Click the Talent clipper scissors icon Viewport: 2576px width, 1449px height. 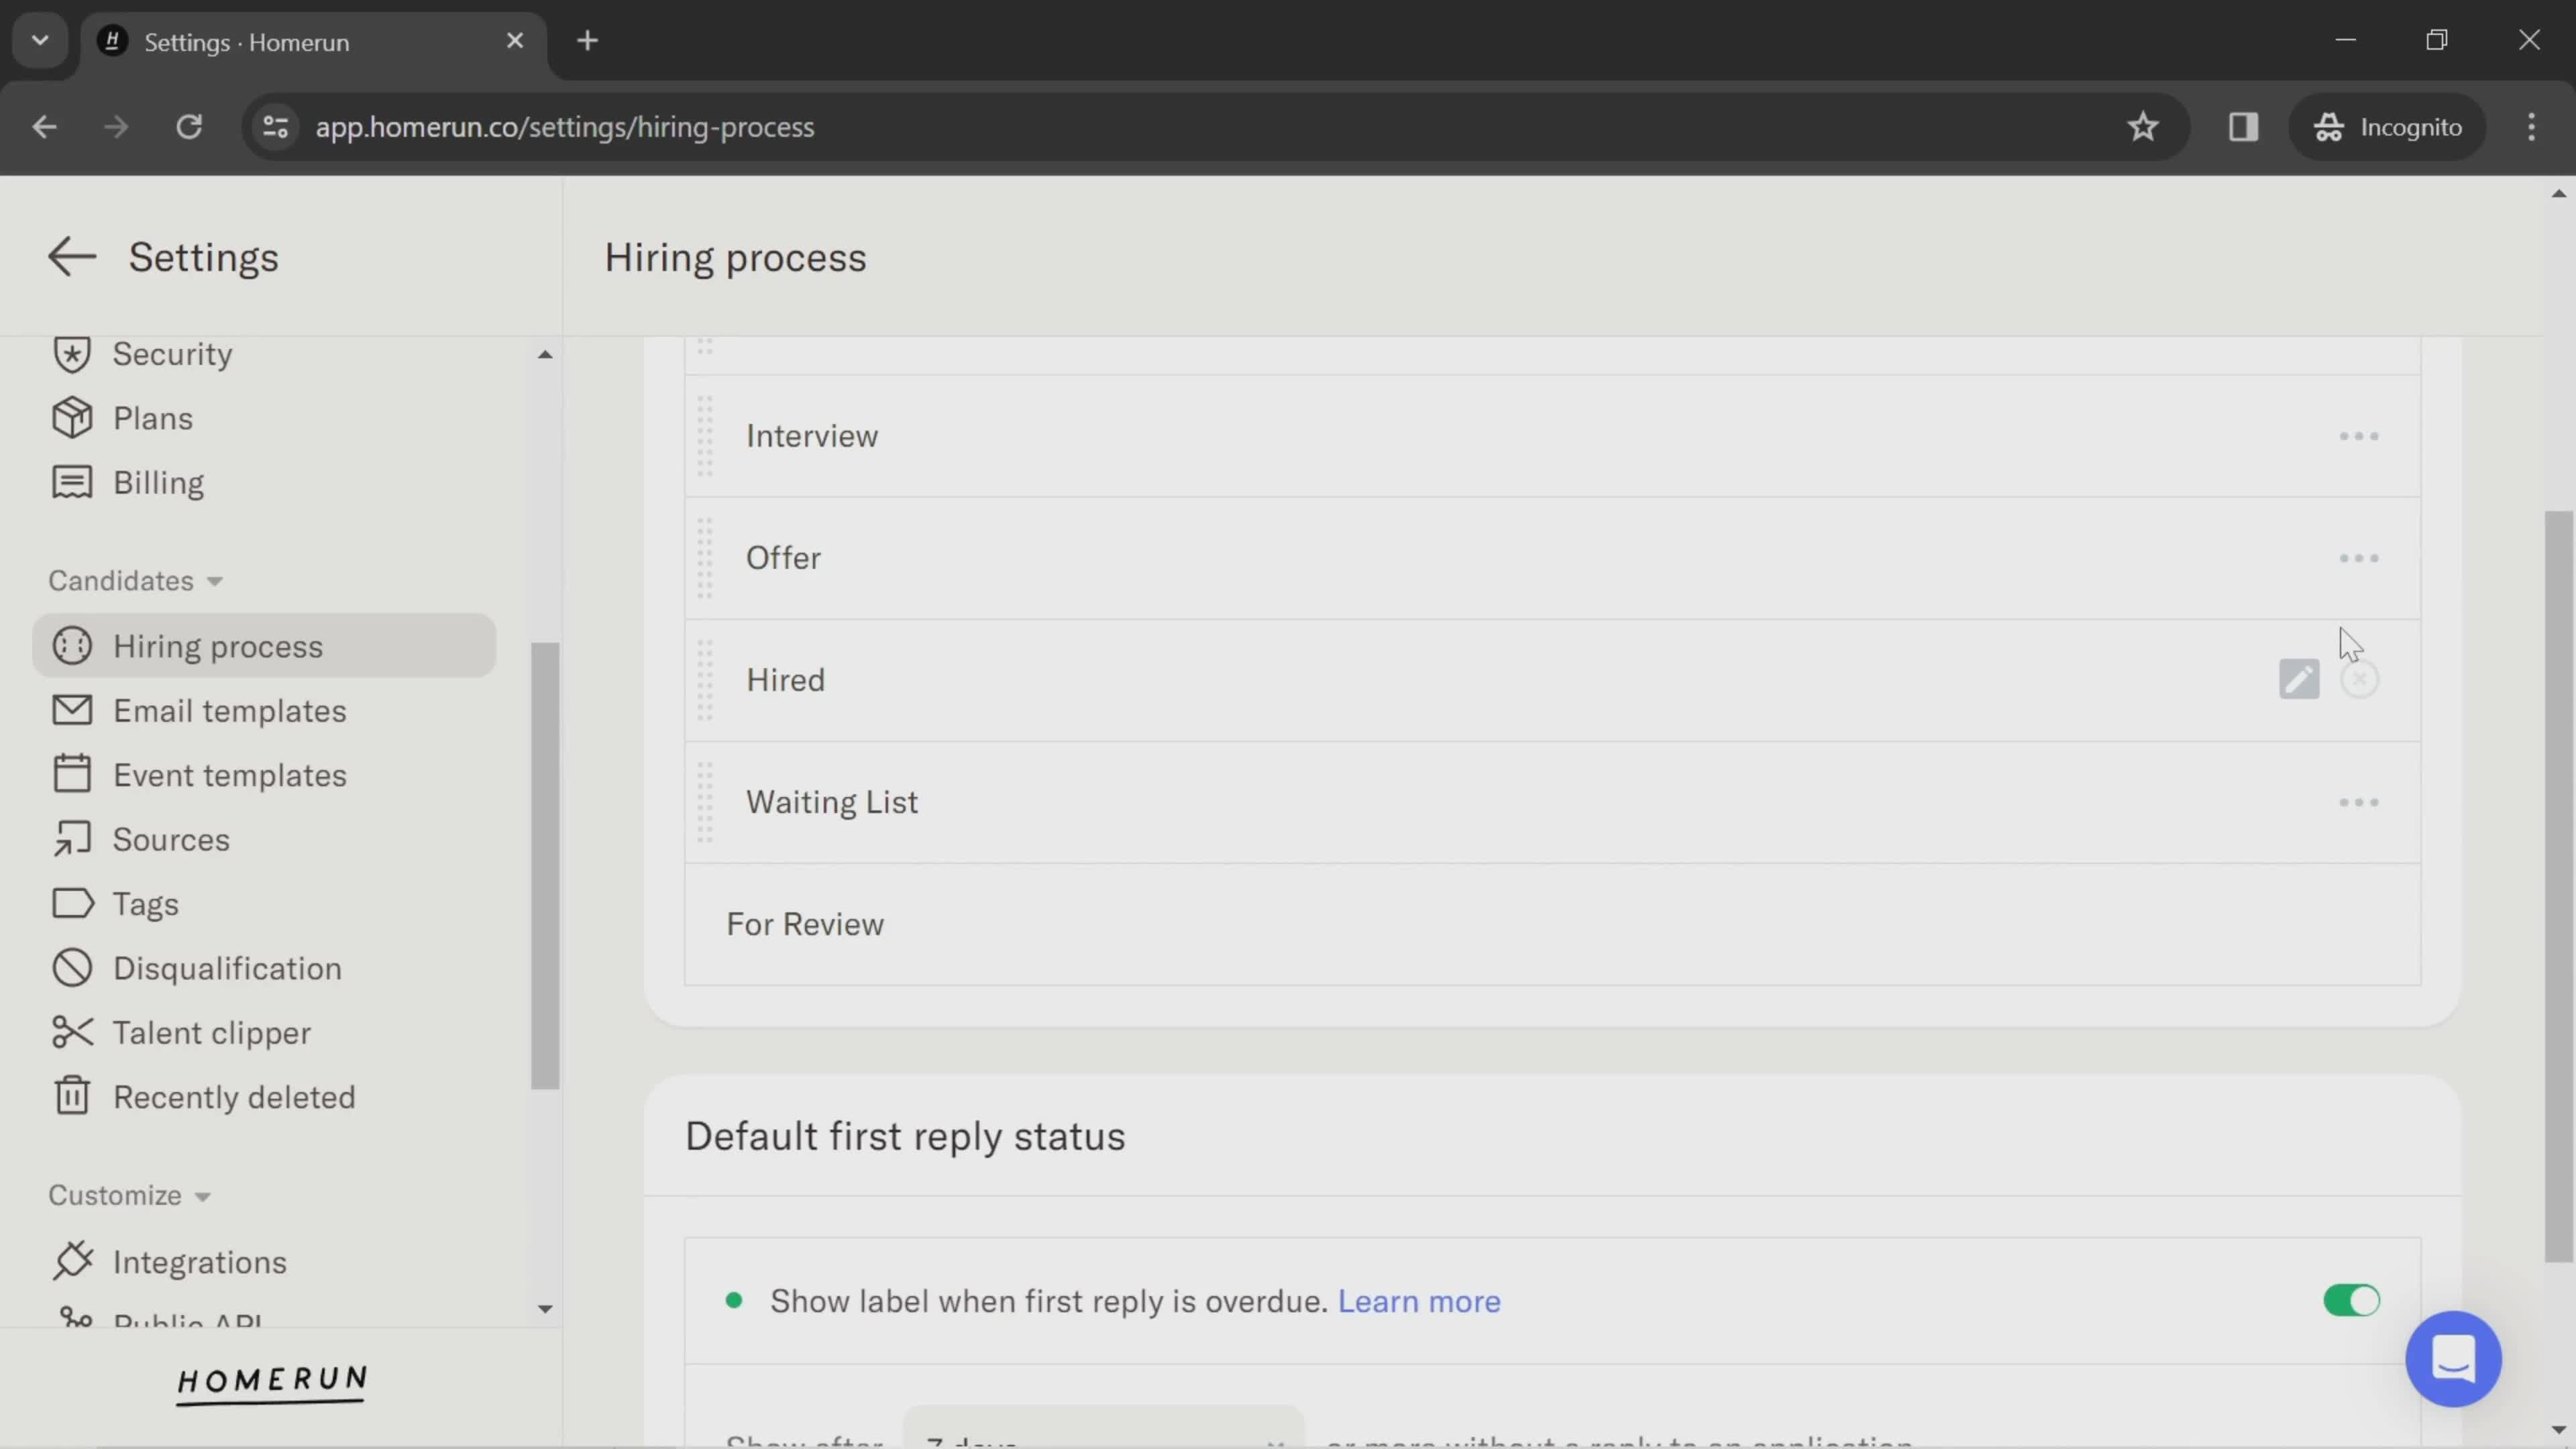(x=72, y=1032)
